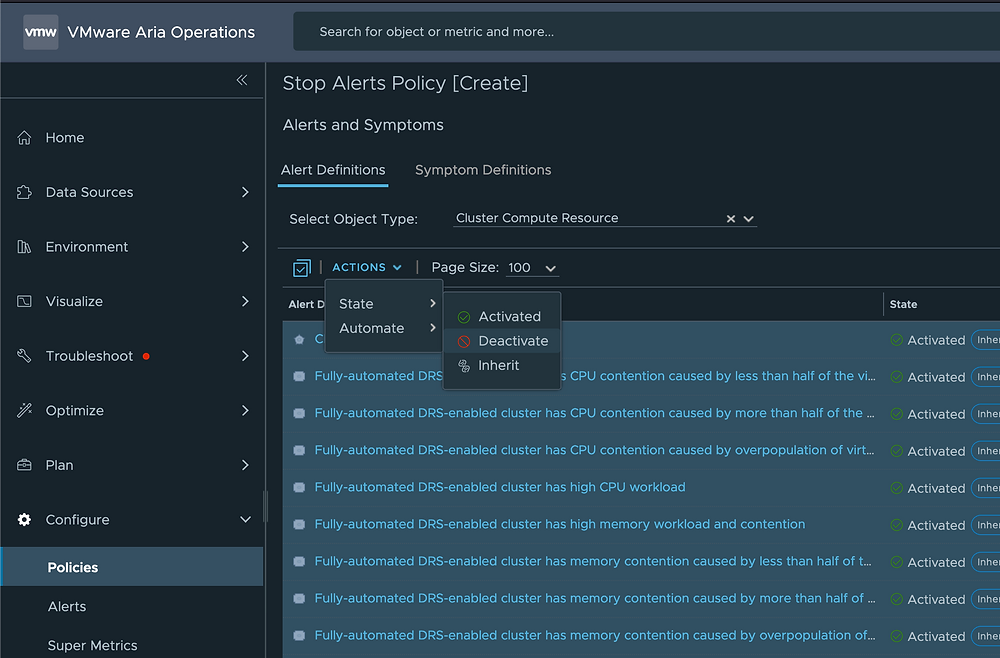
Task: Expand the Optimize menu chevron
Action: (245, 411)
